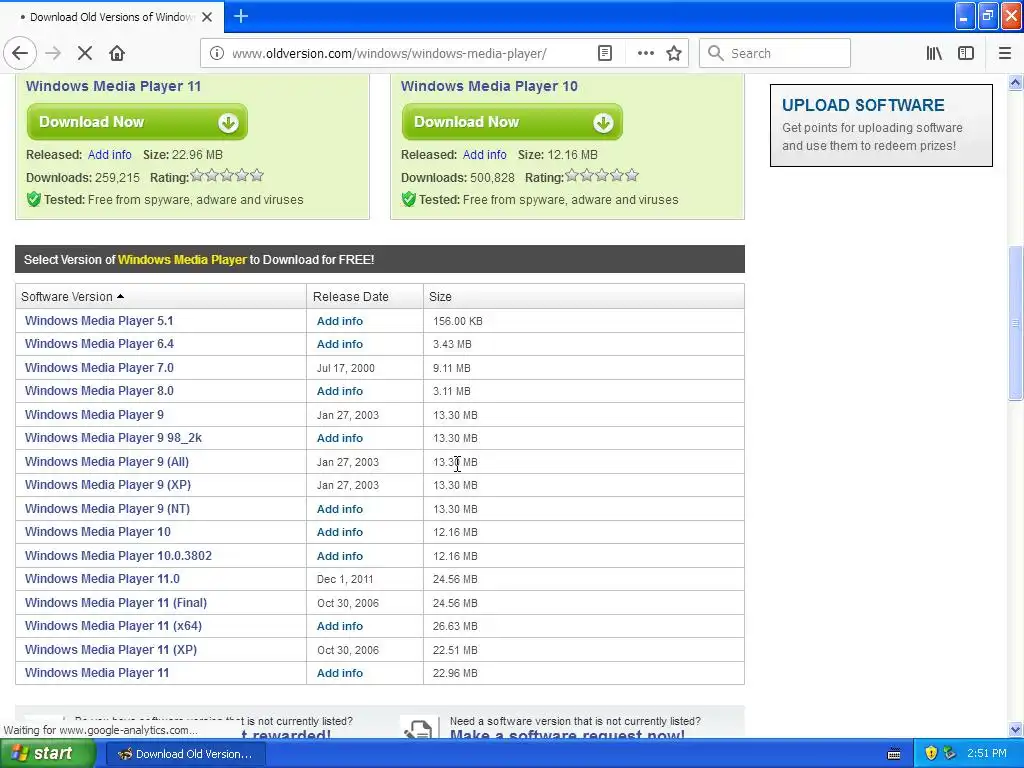Open Windows Media Player 9 98_2k link

pyautogui.click(x=113, y=438)
